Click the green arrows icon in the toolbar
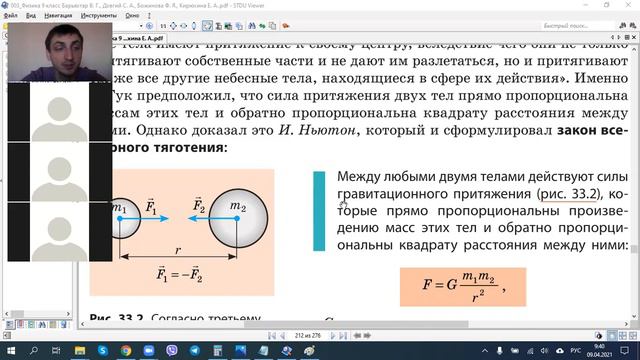The width and height of the screenshot is (640, 360). coord(262,26)
